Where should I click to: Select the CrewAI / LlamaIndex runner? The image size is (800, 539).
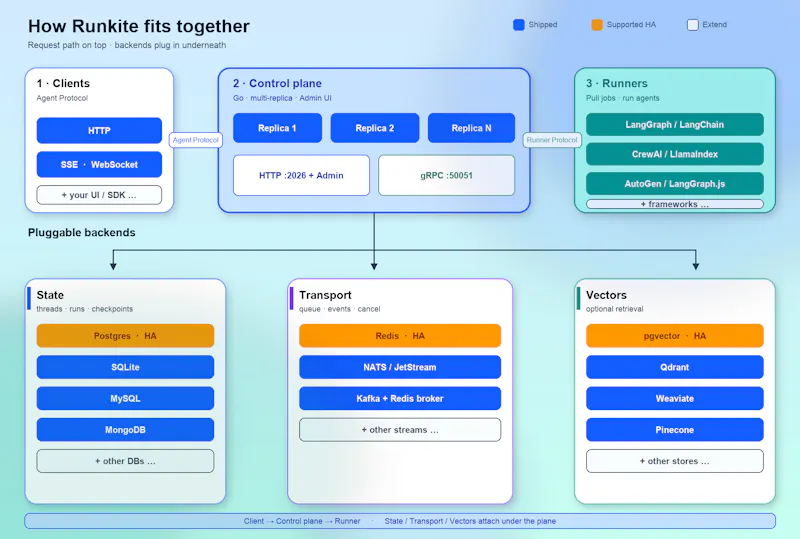click(x=674, y=154)
